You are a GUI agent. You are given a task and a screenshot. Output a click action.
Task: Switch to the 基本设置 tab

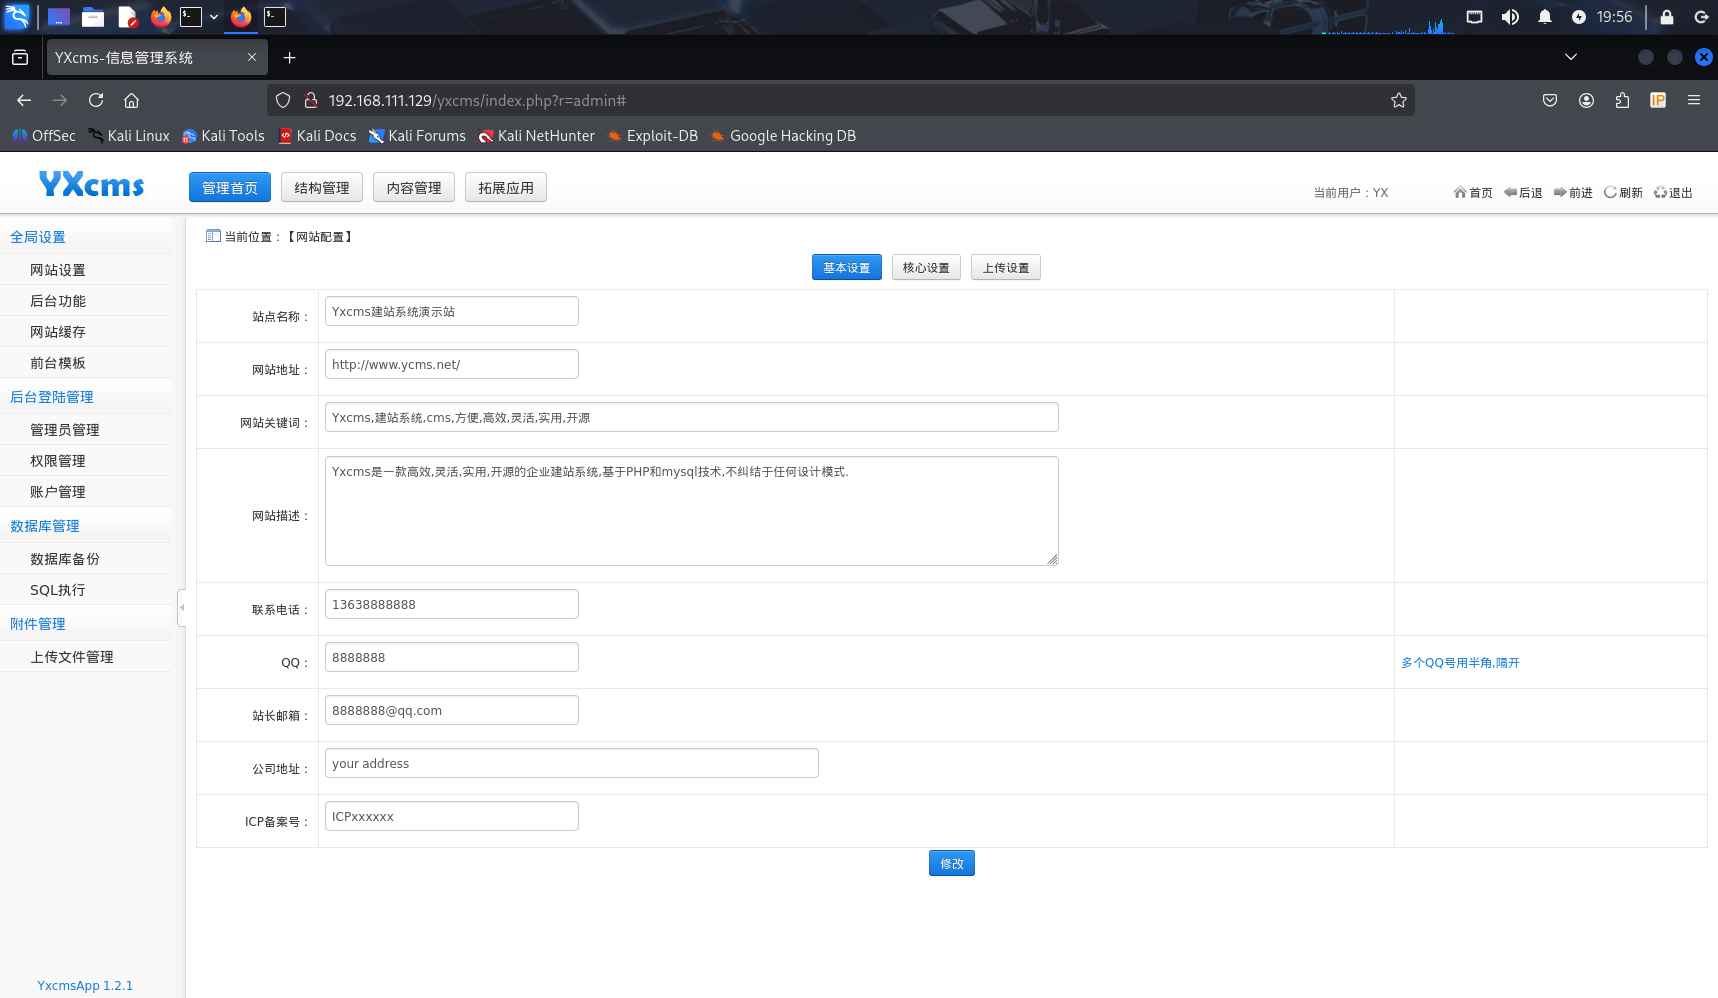tap(847, 268)
